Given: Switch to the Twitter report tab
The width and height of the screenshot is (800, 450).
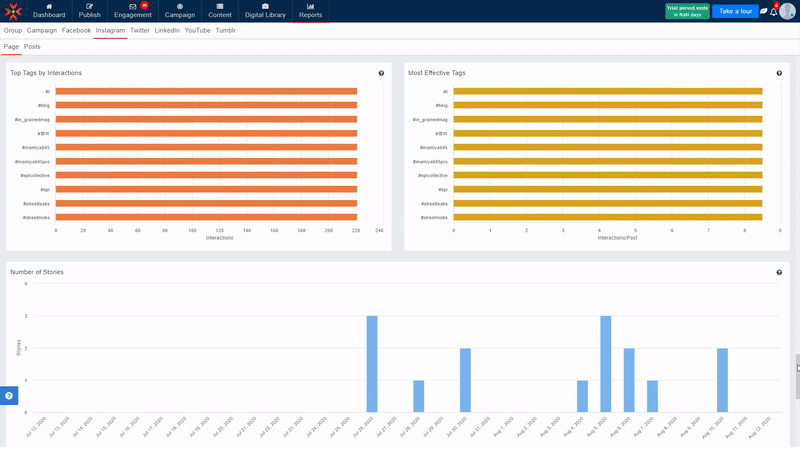Looking at the screenshot, I should click(140, 30).
